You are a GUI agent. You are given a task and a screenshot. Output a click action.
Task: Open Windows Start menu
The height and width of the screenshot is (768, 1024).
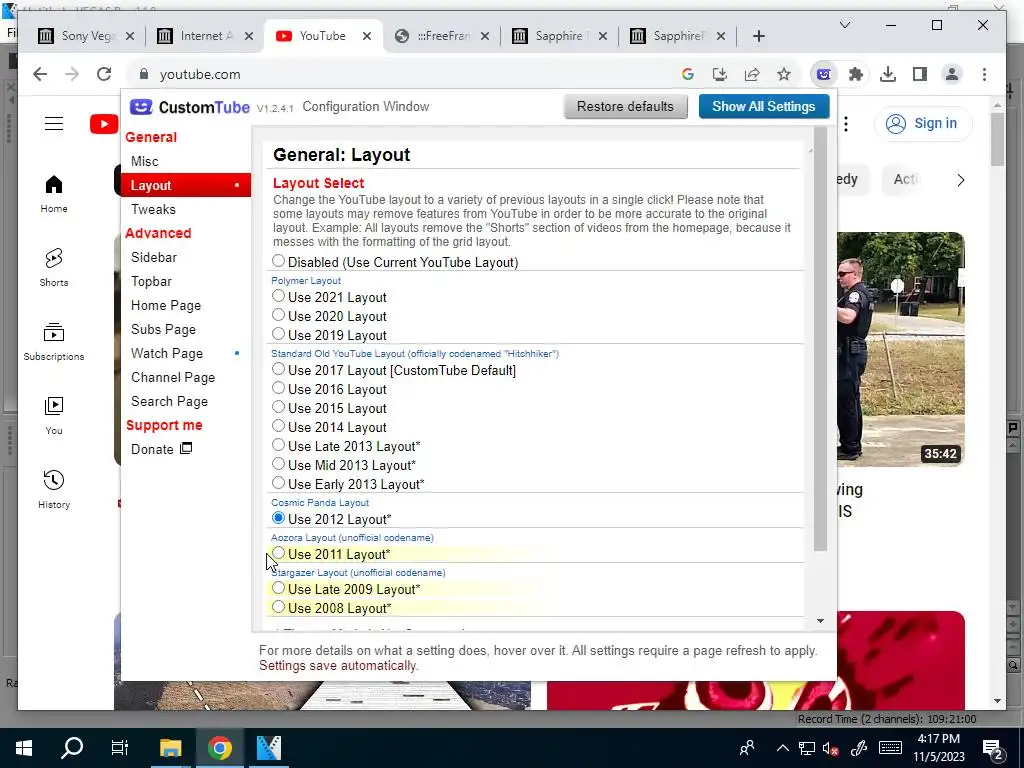24,748
